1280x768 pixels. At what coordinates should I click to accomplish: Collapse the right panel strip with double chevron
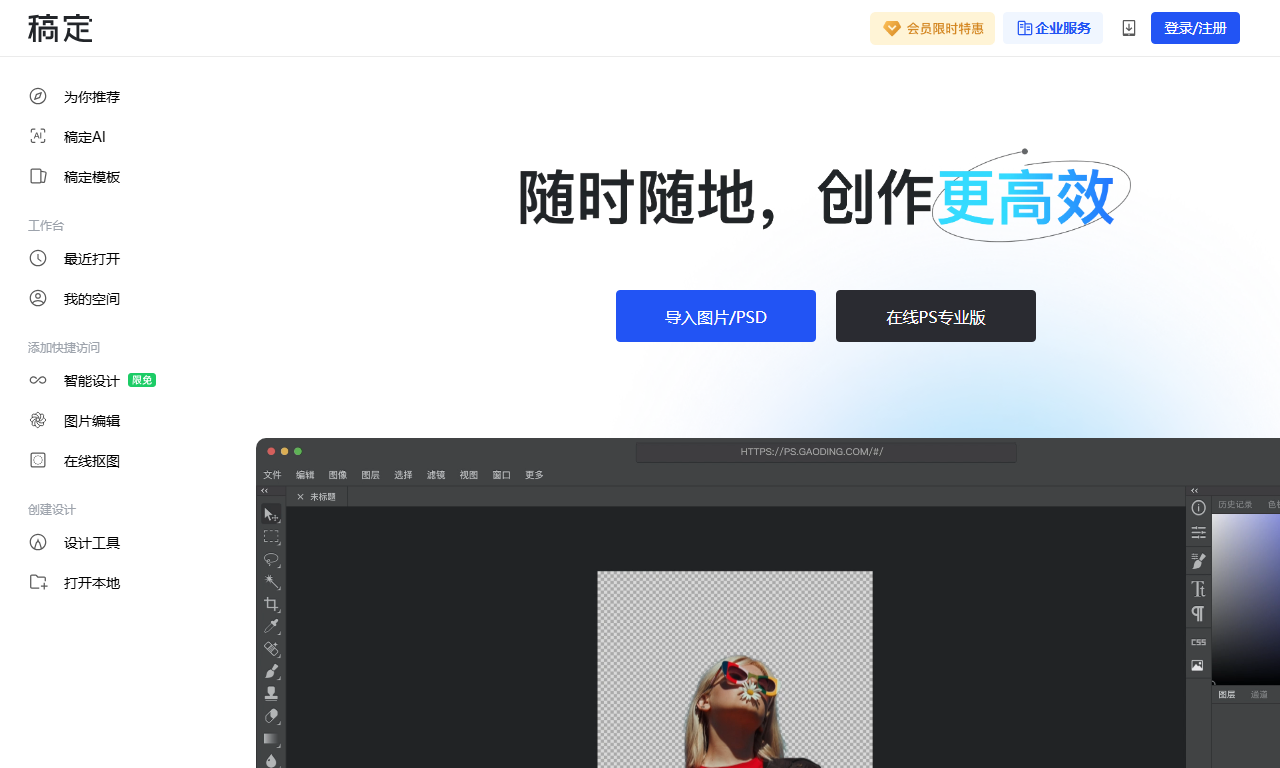pos(1194,491)
